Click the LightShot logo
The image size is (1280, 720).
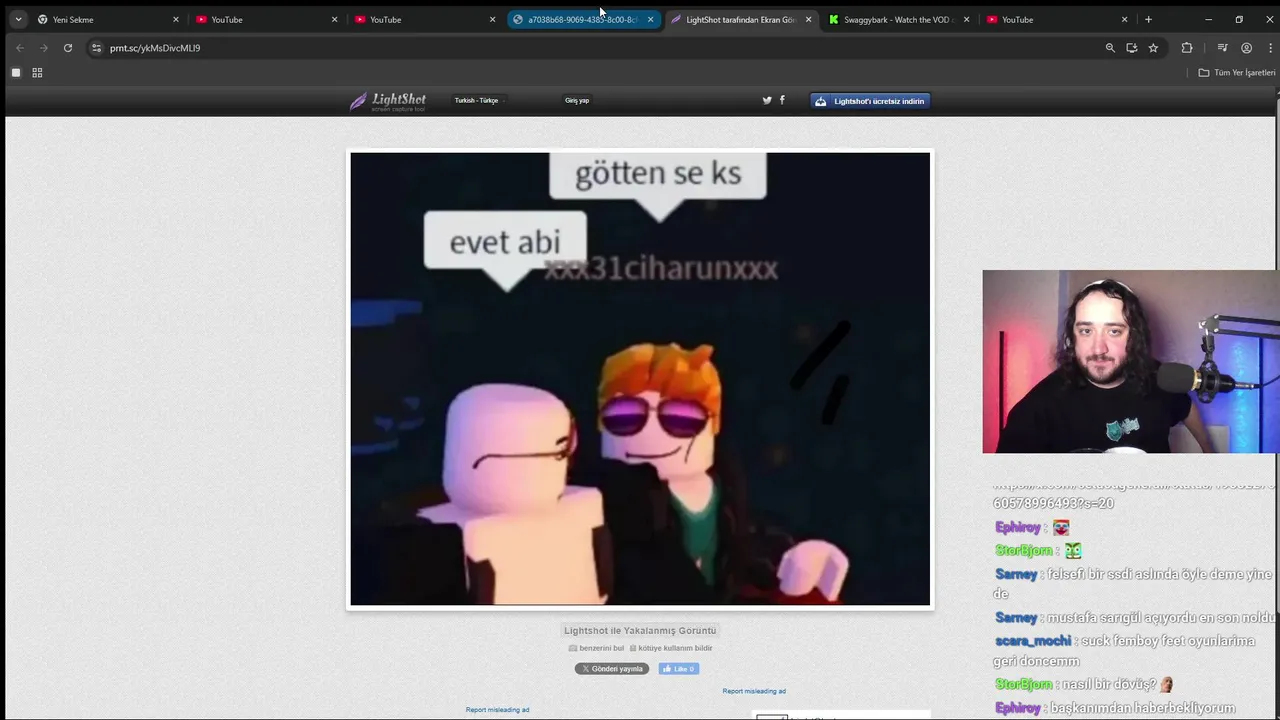click(x=388, y=100)
